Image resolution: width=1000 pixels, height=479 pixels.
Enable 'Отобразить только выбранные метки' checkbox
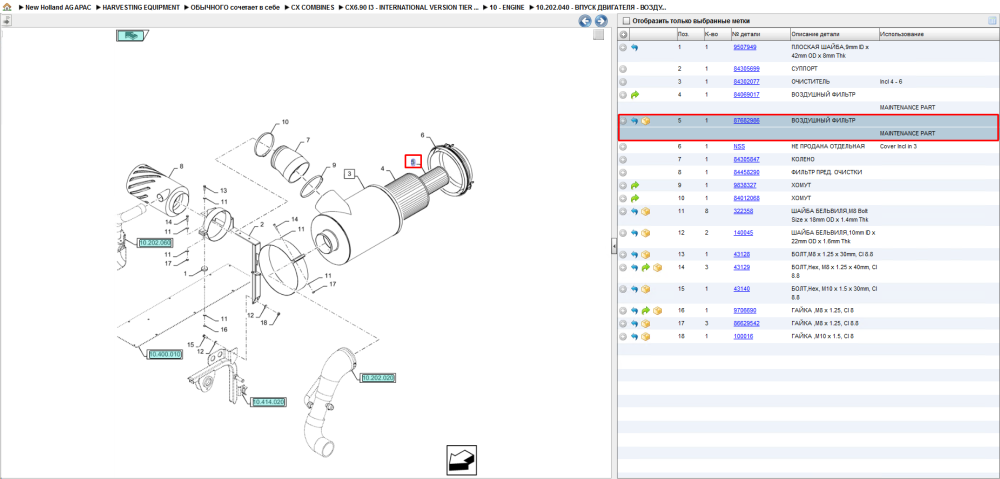point(626,21)
